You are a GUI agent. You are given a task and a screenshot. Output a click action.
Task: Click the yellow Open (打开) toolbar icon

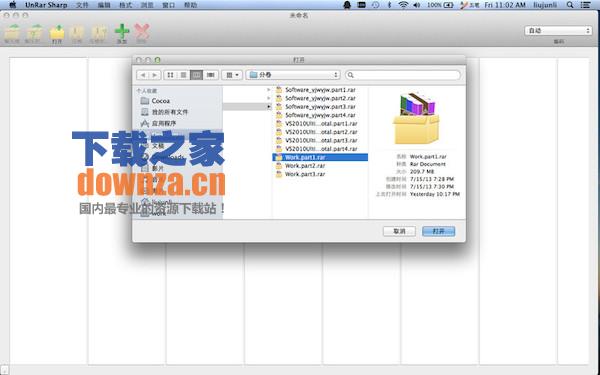coord(57,33)
